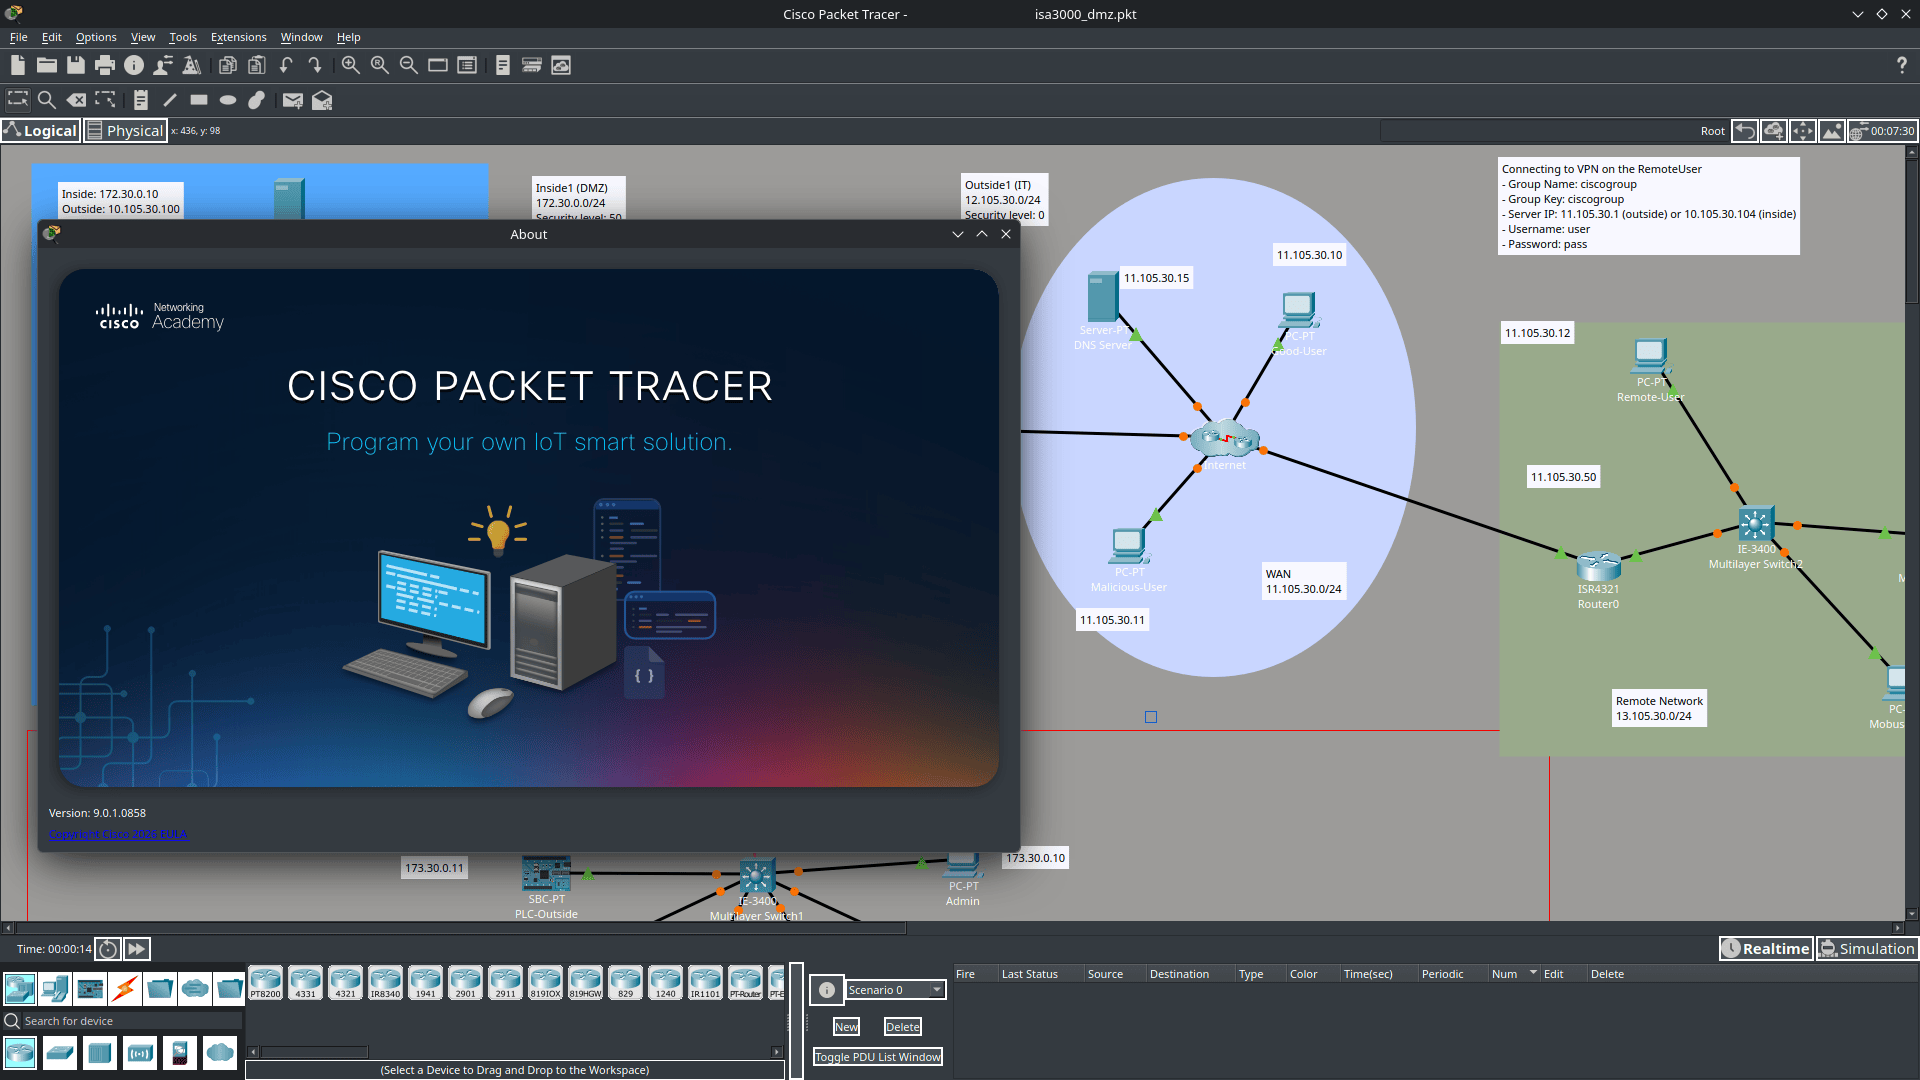Open the Extensions menu

point(238,37)
